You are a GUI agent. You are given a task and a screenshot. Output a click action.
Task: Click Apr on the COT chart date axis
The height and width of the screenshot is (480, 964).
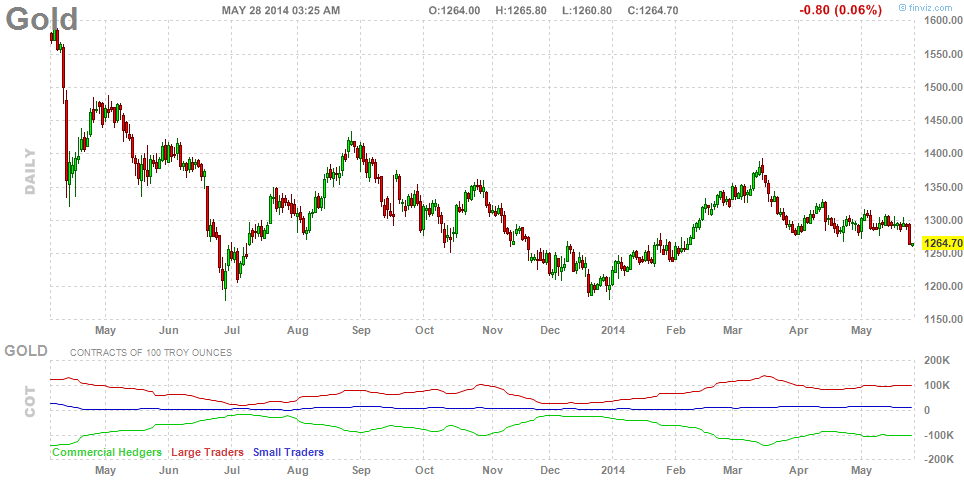799,471
